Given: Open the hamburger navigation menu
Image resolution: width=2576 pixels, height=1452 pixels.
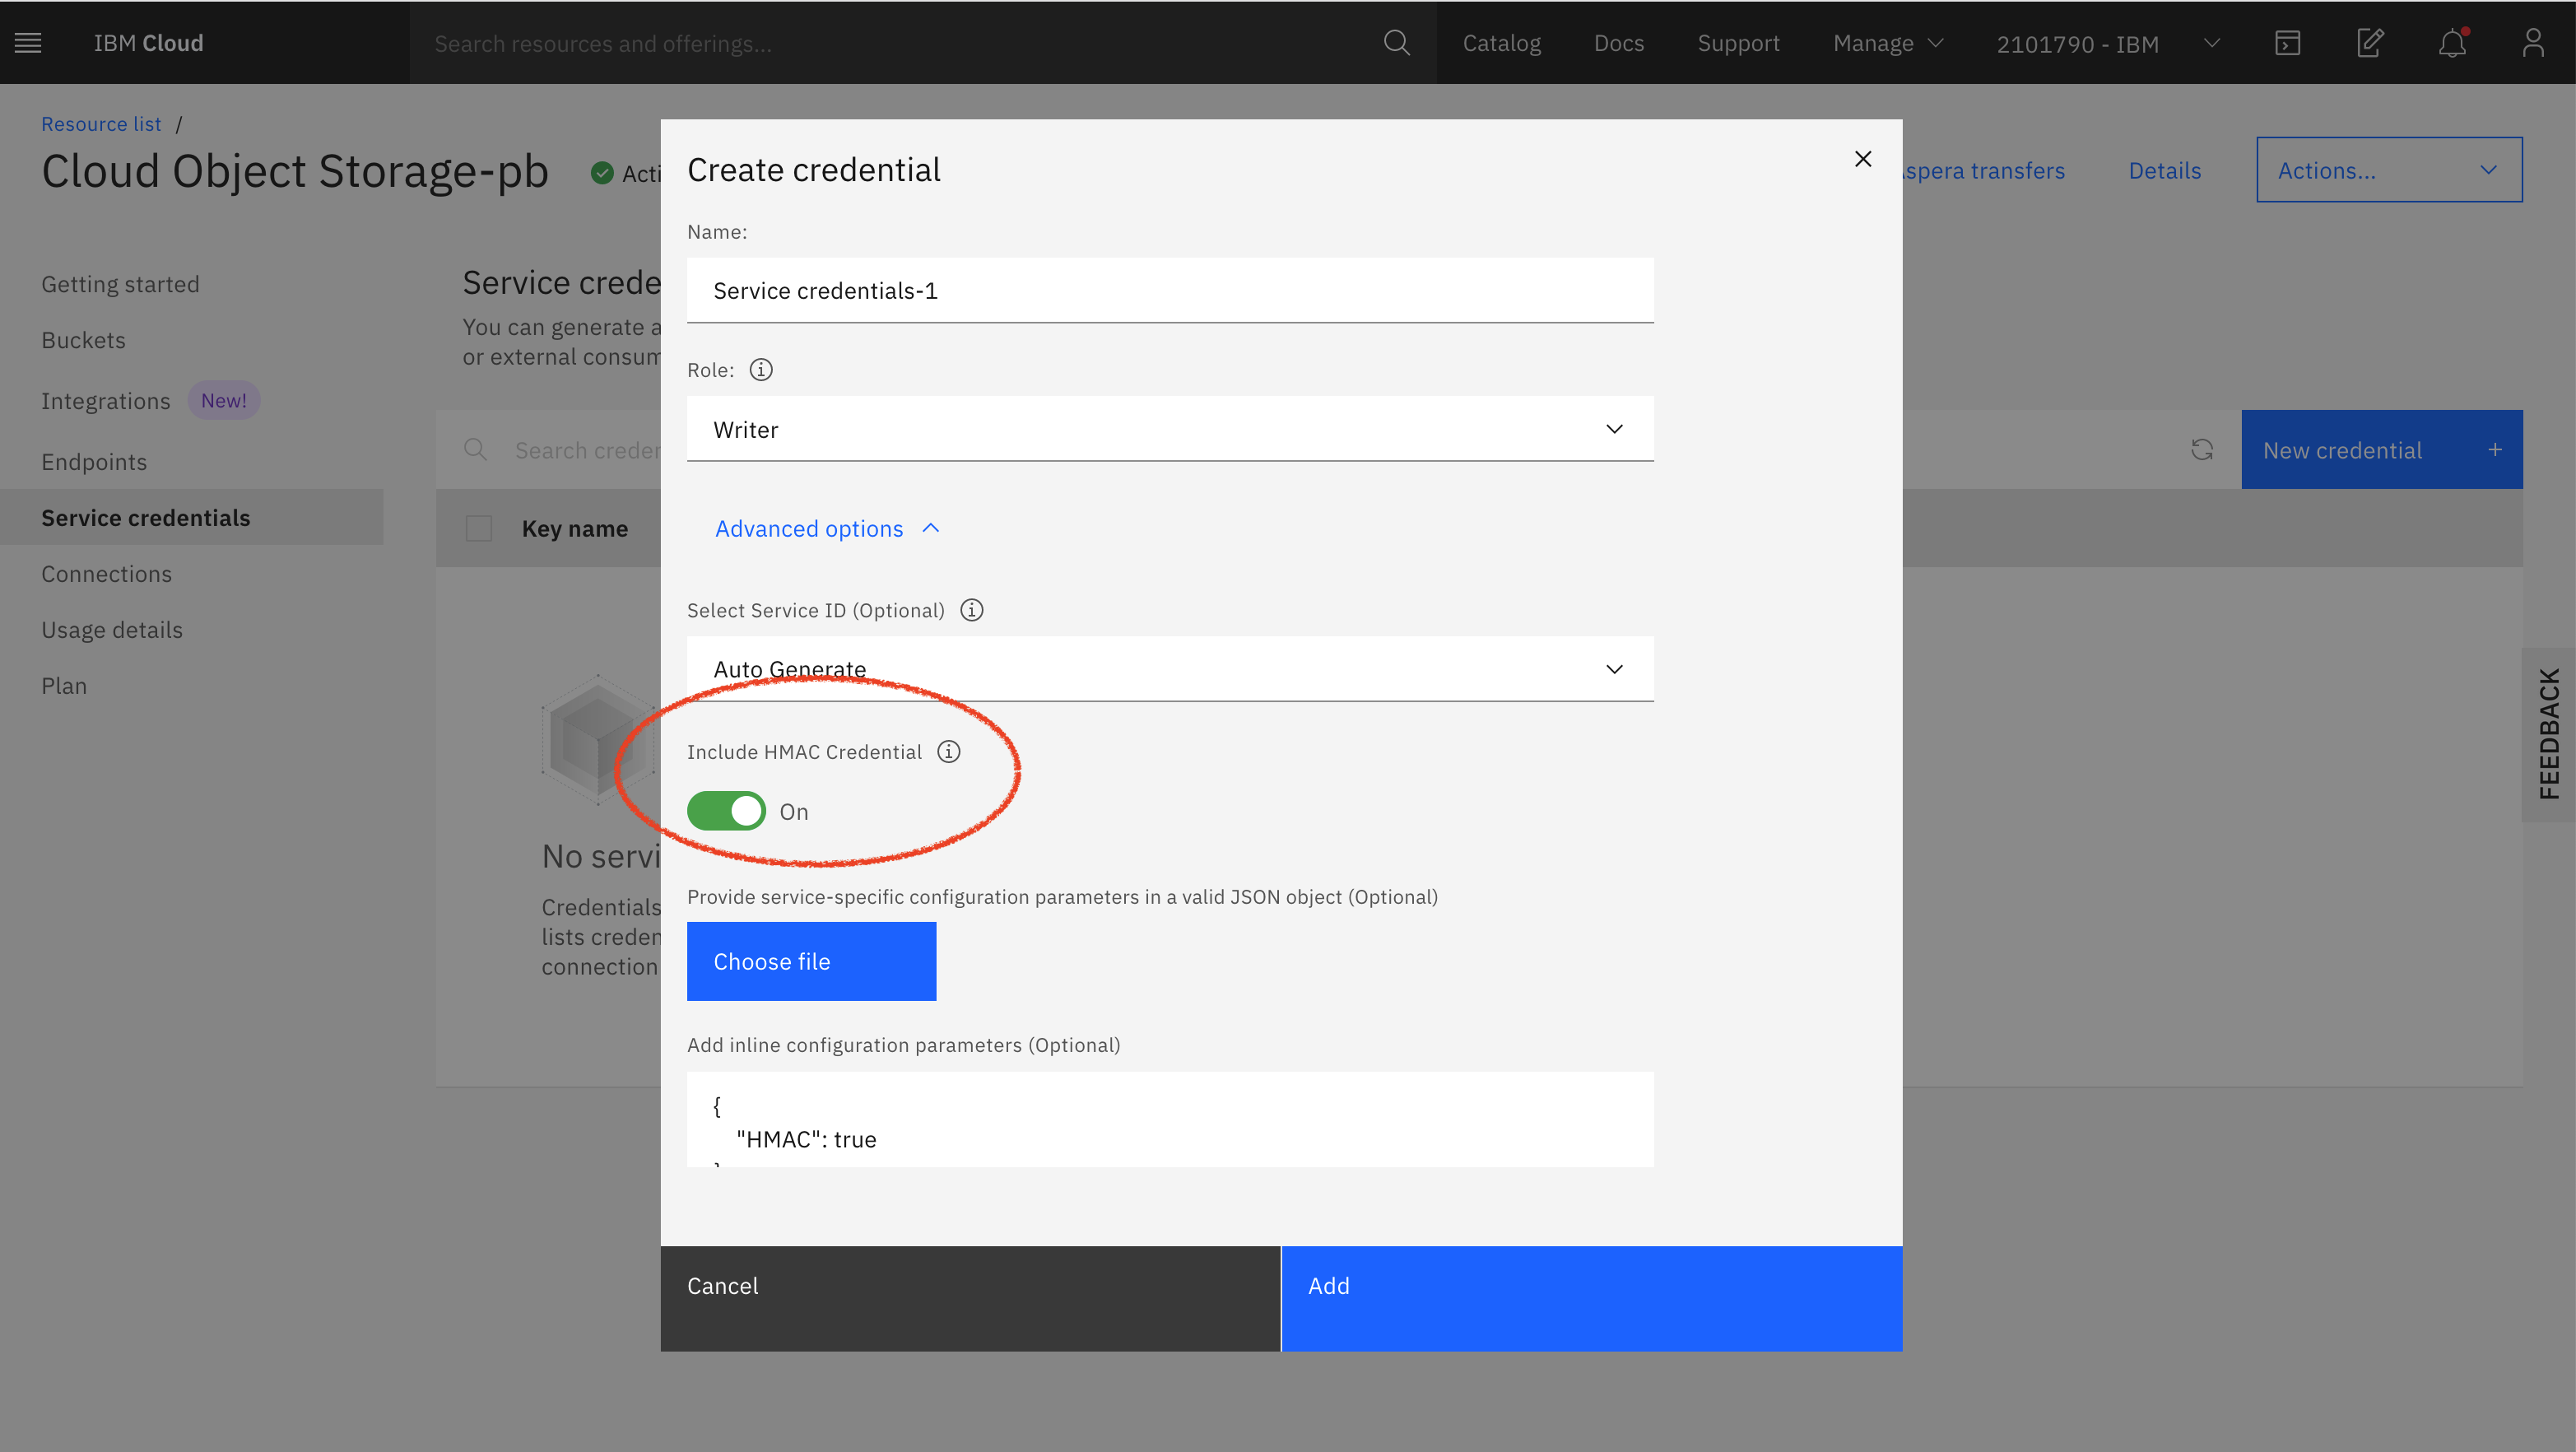Looking at the screenshot, I should click(28, 43).
